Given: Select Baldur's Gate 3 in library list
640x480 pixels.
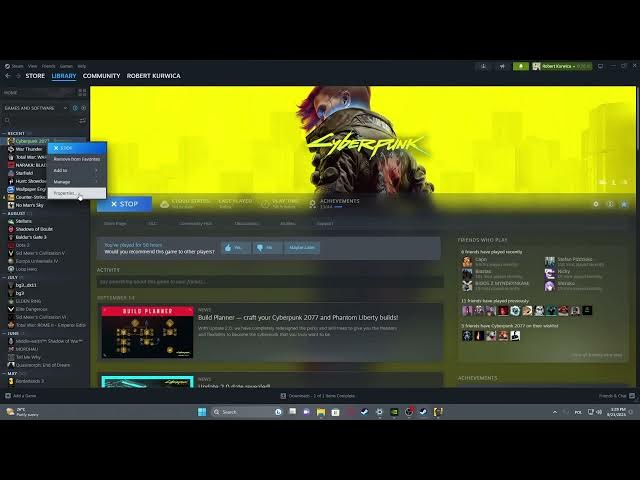Looking at the screenshot, I should (x=32, y=237).
